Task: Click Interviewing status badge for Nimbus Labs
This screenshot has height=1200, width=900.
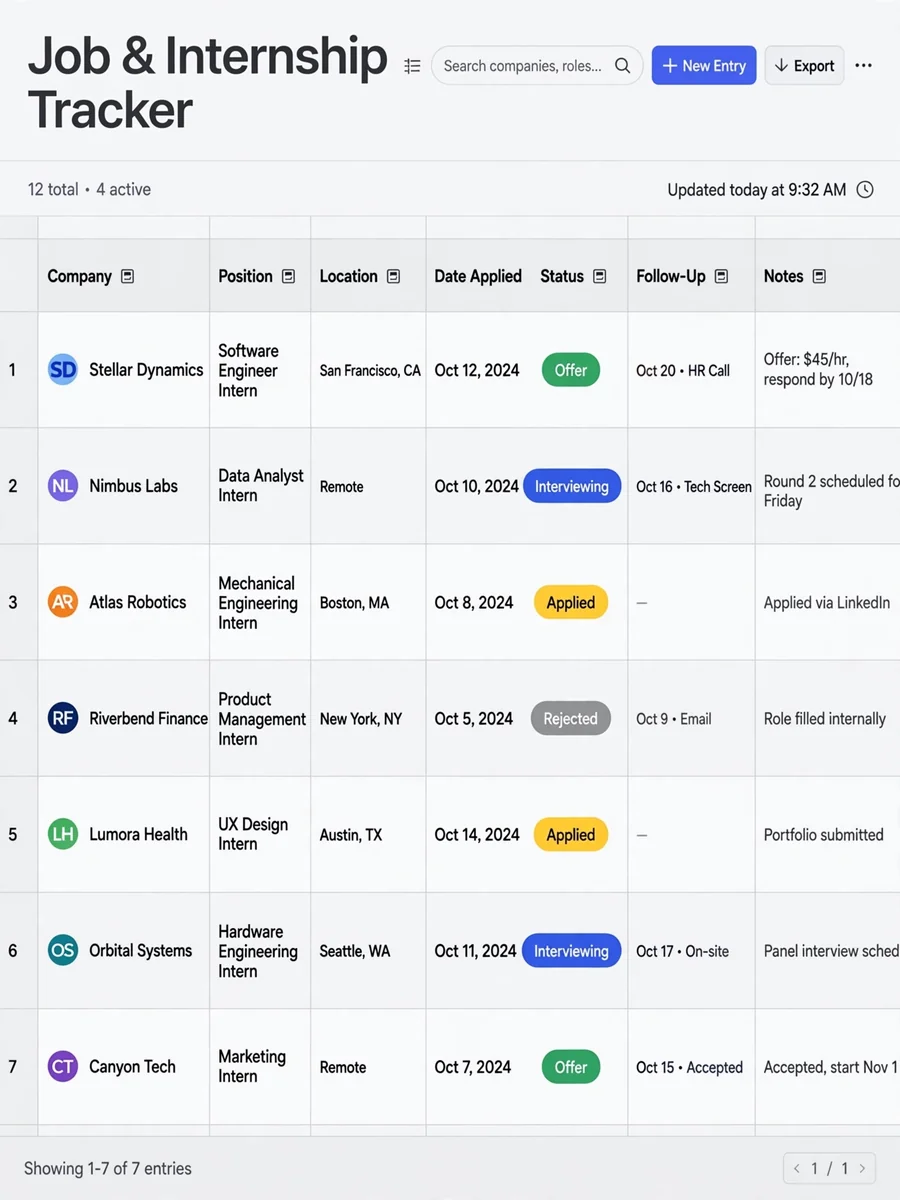Action: click(572, 486)
